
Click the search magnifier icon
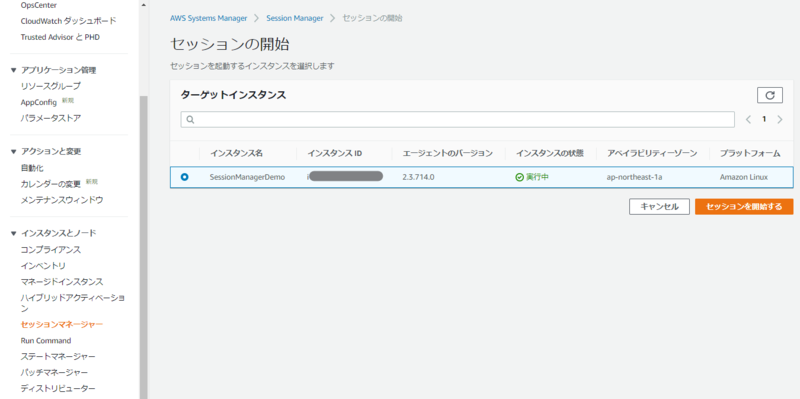190,119
